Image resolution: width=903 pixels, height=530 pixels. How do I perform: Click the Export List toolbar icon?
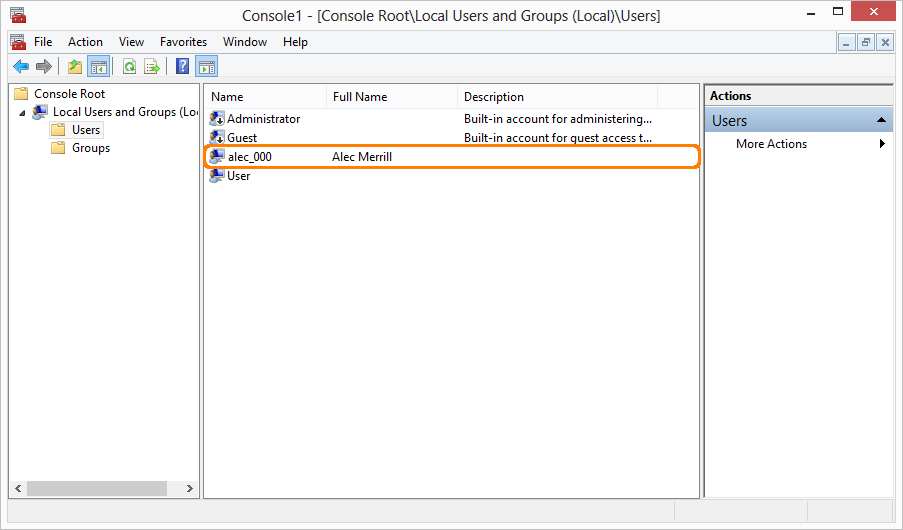152,67
